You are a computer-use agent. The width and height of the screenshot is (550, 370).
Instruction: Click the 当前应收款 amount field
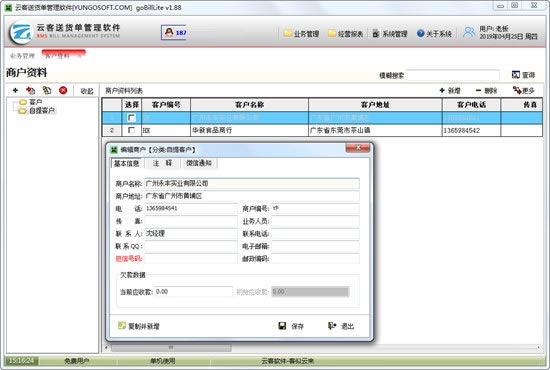pos(193,292)
